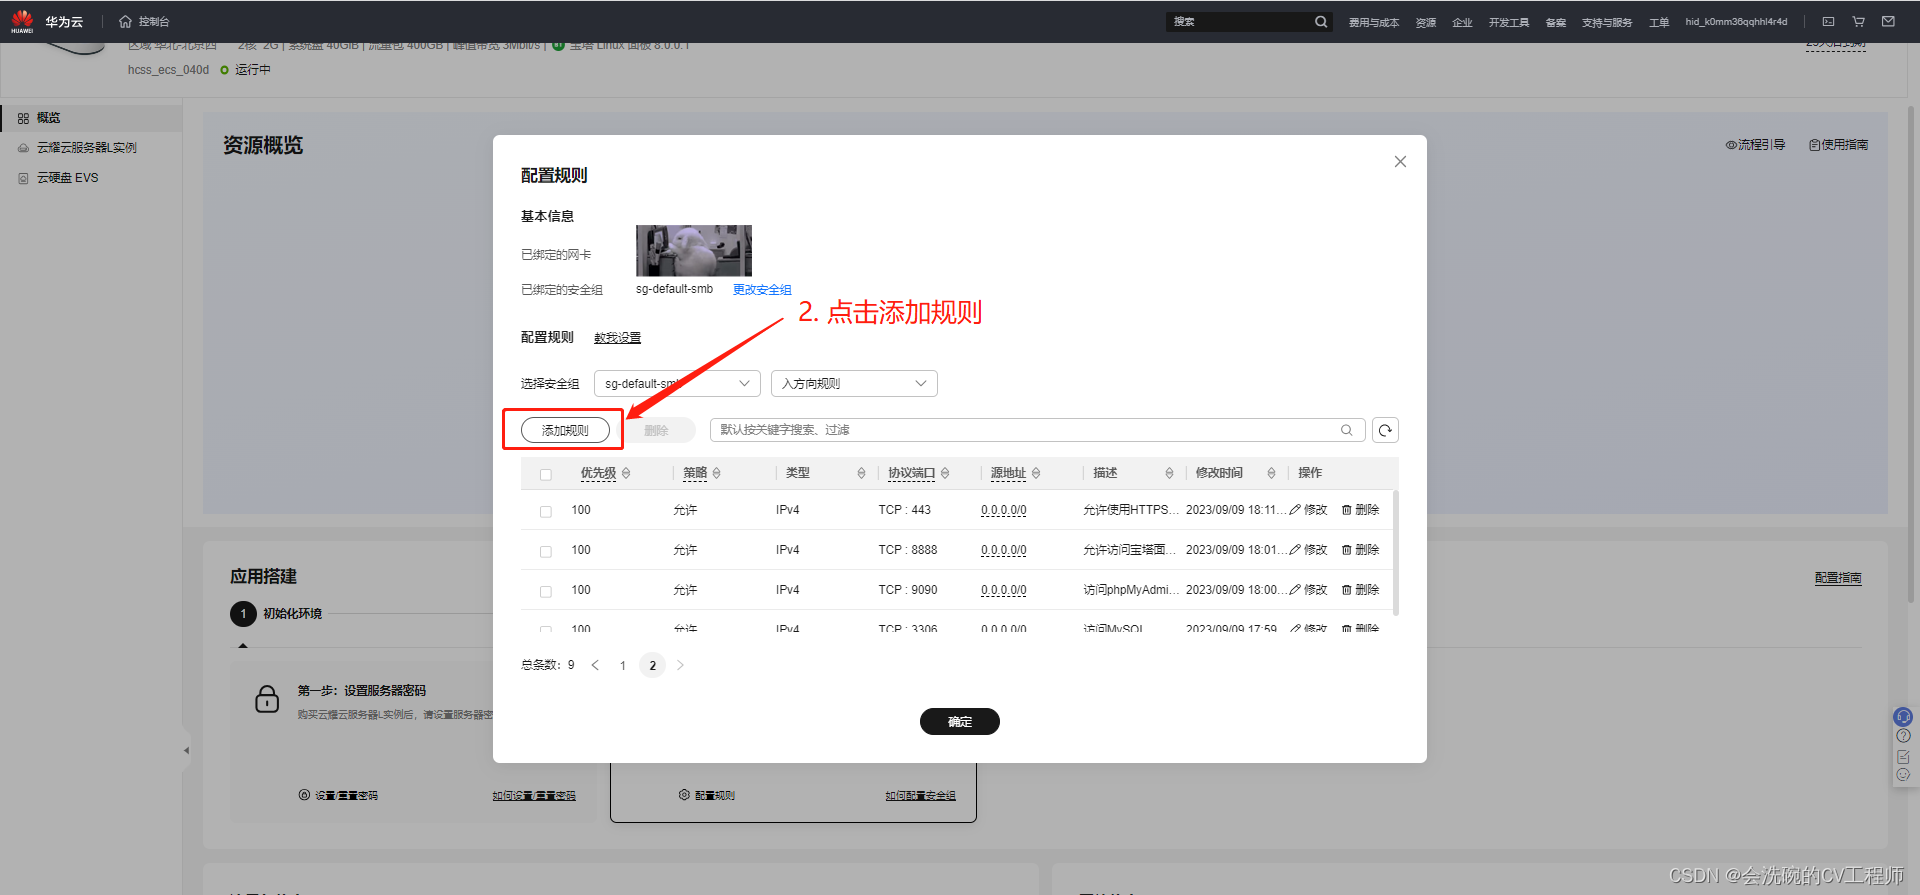This screenshot has height=895, width=1920.
Task: Open the messages envelope icon
Action: pos(1888,21)
